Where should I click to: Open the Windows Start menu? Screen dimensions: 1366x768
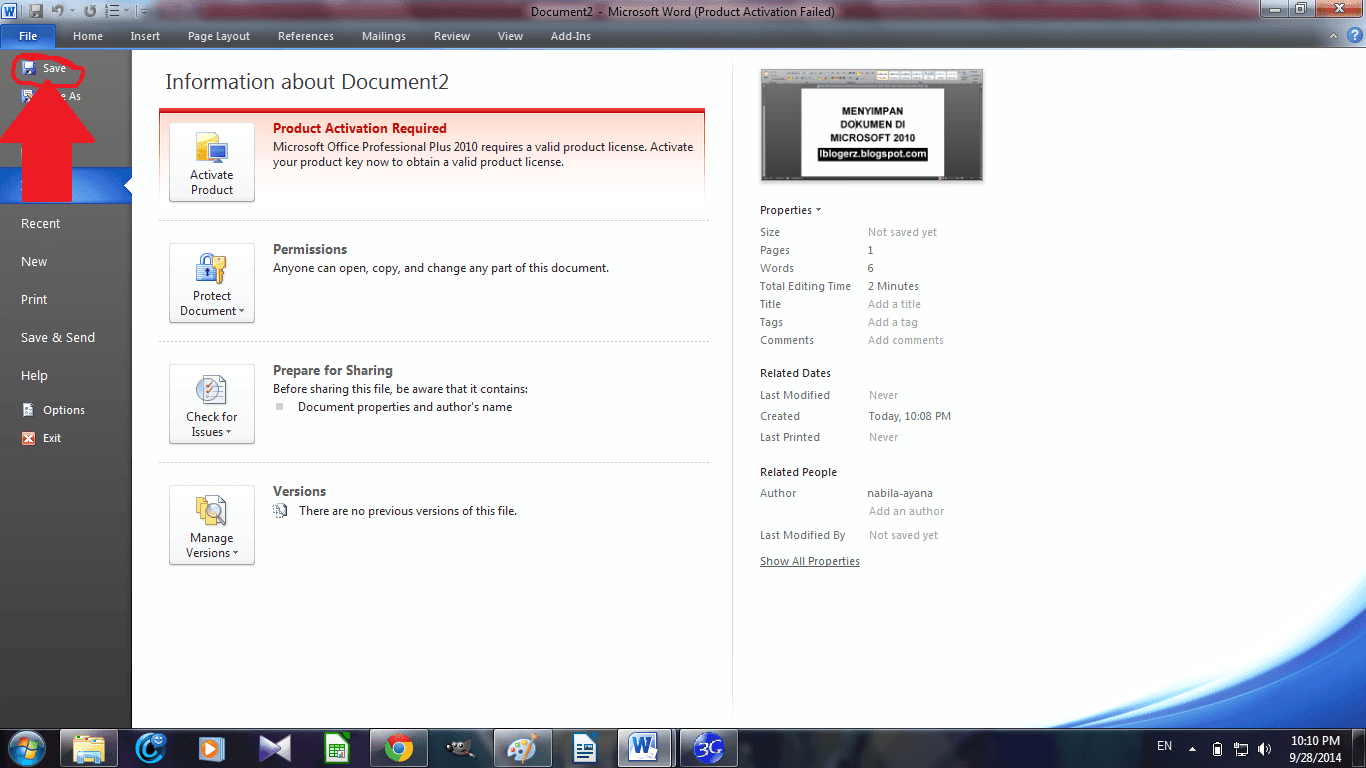click(27, 748)
